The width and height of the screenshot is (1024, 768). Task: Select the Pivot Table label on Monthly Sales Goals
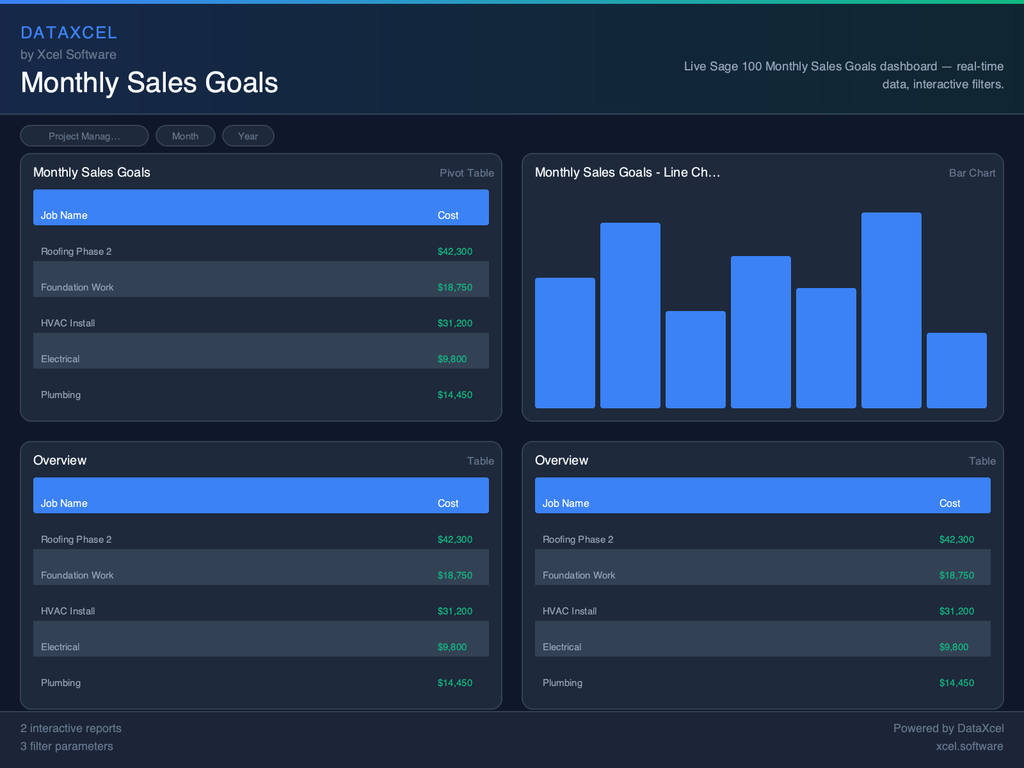click(x=466, y=172)
